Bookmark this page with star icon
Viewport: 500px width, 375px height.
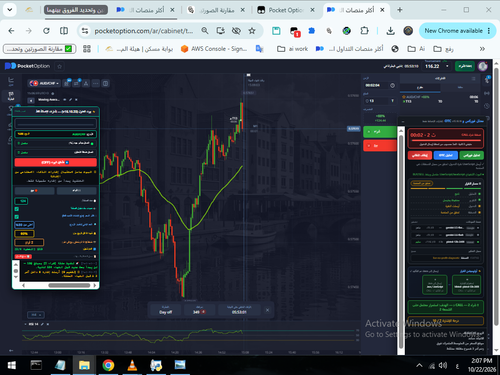point(252,31)
